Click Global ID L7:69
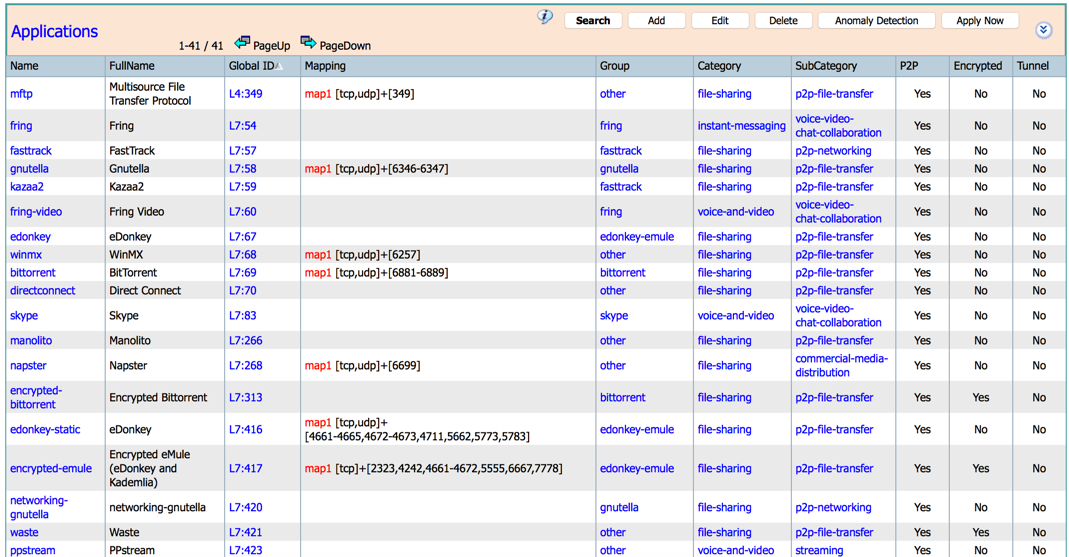 (x=243, y=273)
